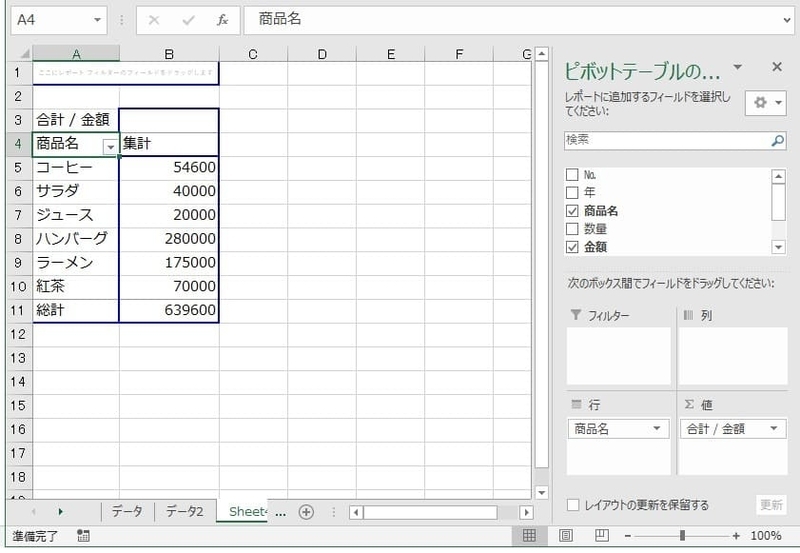Navigate to previous sheet tab arrow
This screenshot has height=553, width=800.
pos(34,512)
